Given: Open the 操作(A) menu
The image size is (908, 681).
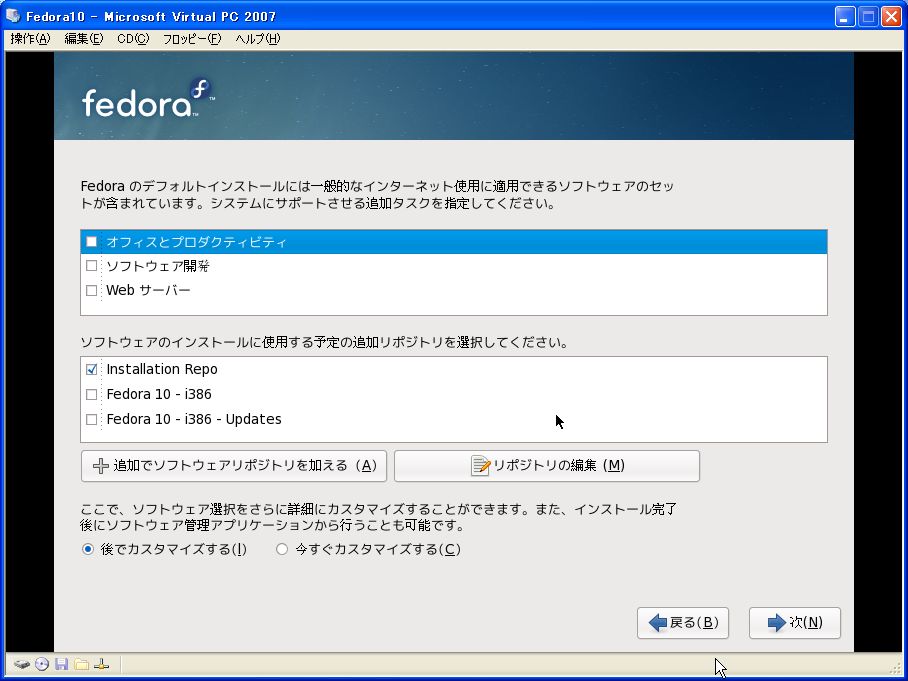Looking at the screenshot, I should coord(30,39).
